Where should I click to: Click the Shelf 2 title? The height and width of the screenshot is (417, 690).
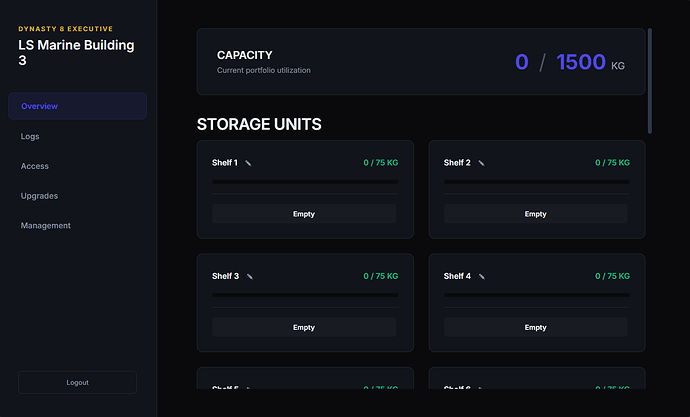(x=457, y=163)
